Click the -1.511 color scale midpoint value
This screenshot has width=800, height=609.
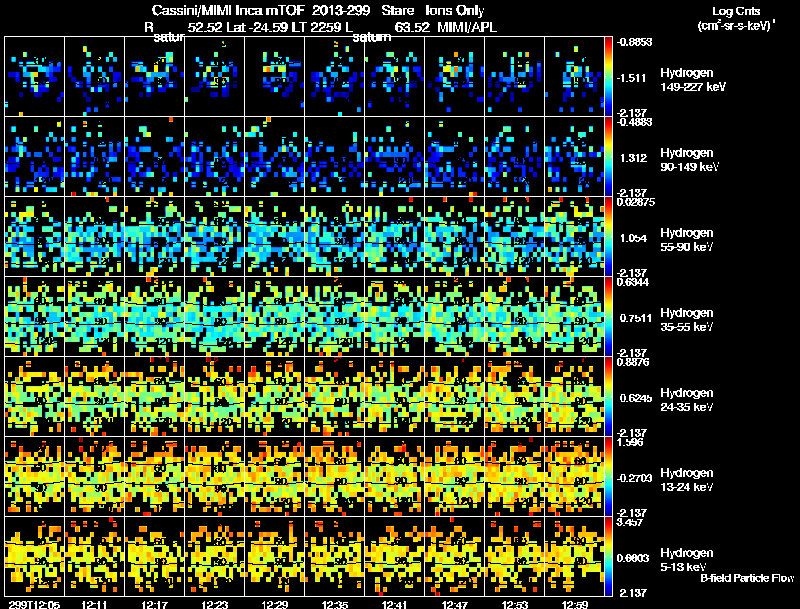(633, 78)
